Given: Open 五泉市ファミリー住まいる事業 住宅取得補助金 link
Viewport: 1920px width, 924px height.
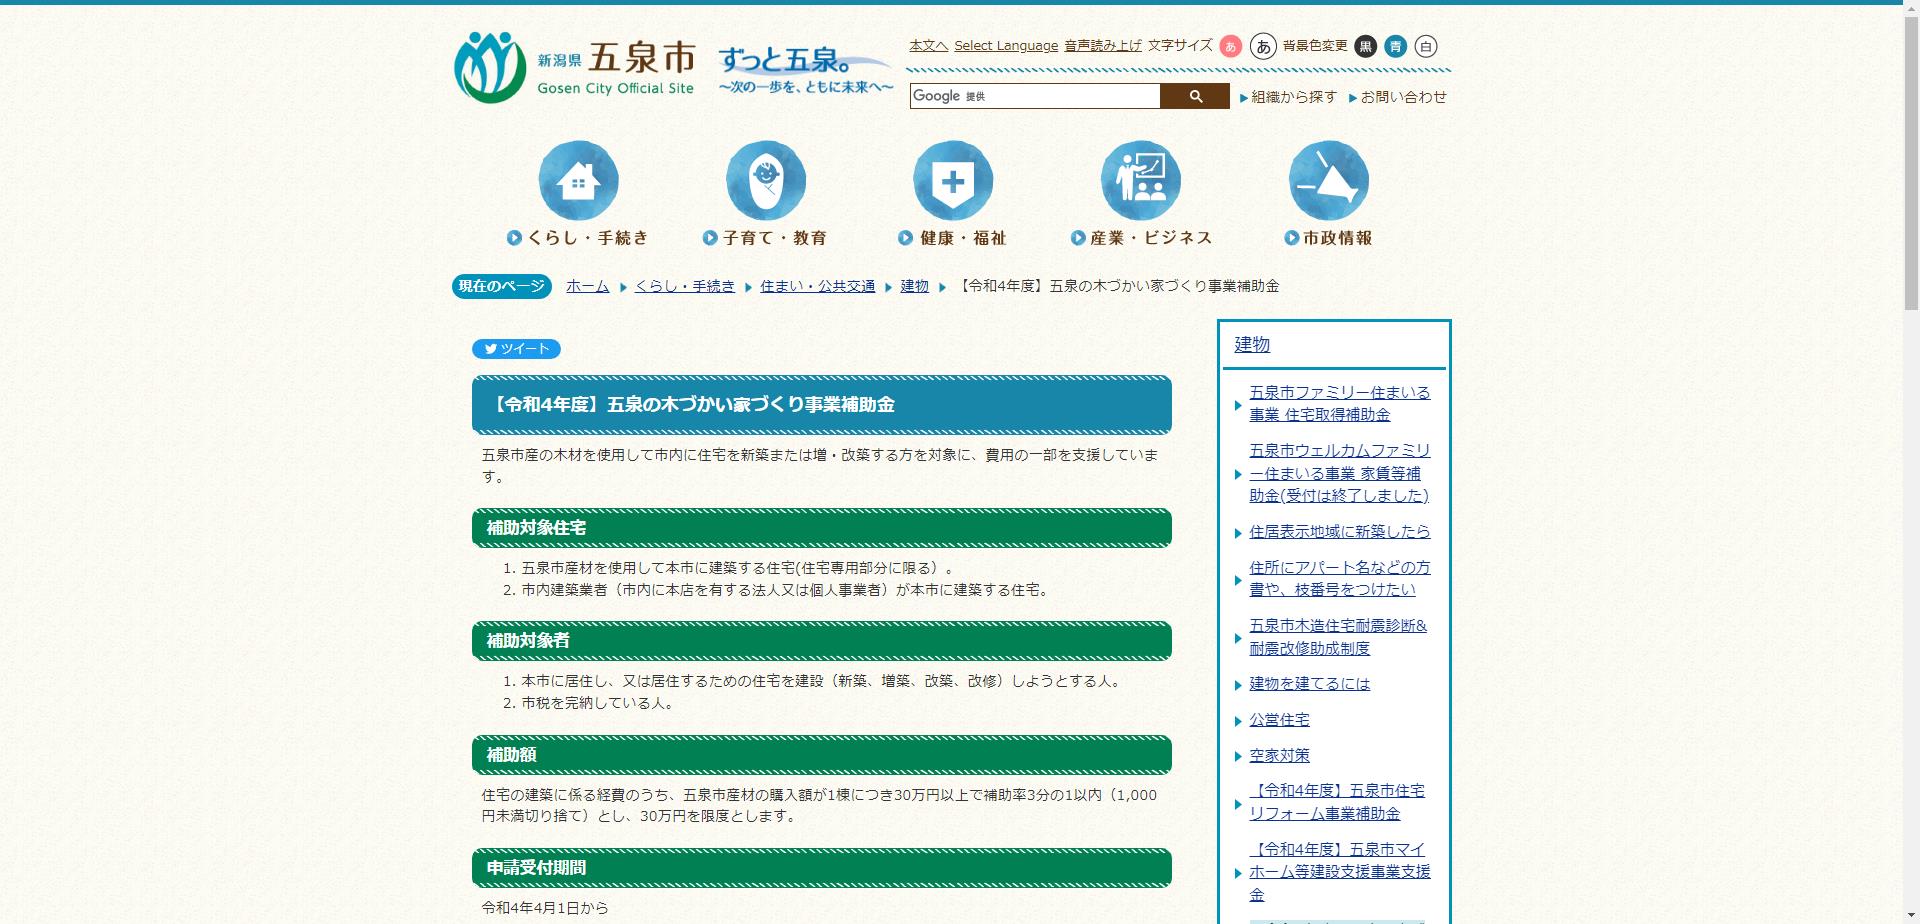Looking at the screenshot, I should (x=1339, y=403).
